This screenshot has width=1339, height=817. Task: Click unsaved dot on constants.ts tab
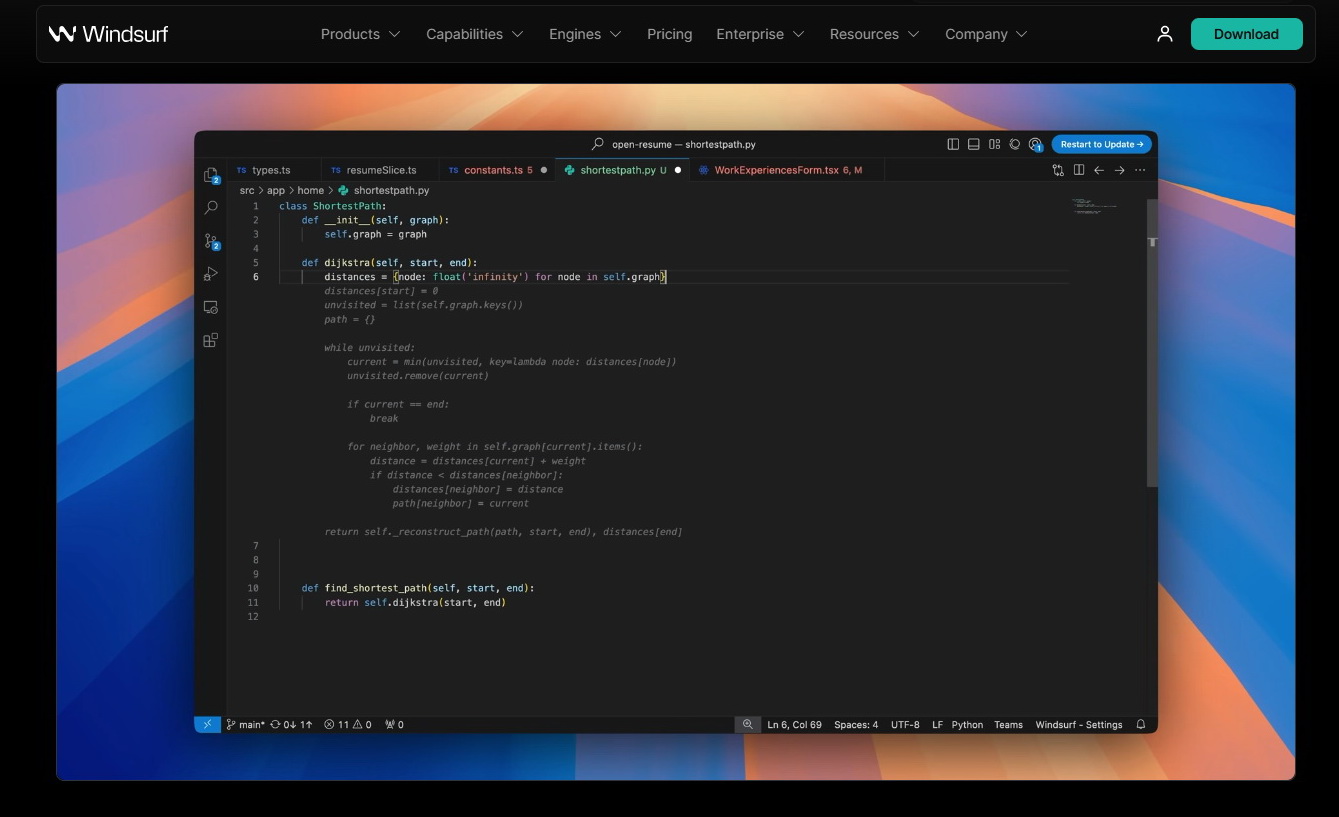point(544,170)
